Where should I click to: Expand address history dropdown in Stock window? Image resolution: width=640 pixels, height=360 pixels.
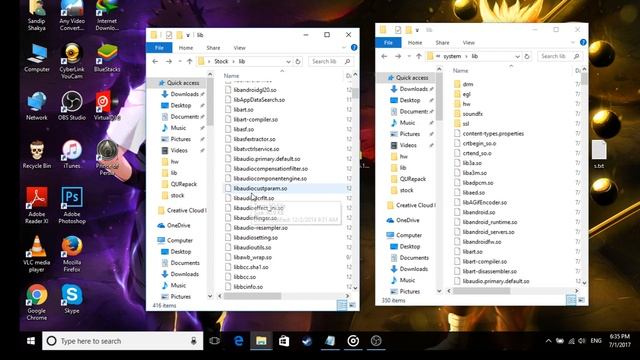point(288,62)
